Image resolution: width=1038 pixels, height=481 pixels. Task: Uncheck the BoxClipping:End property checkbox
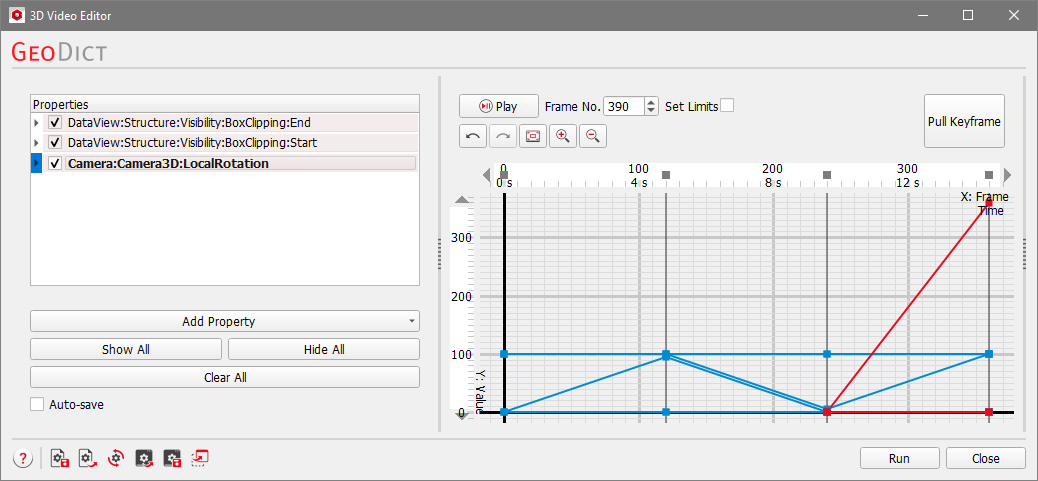click(x=55, y=122)
